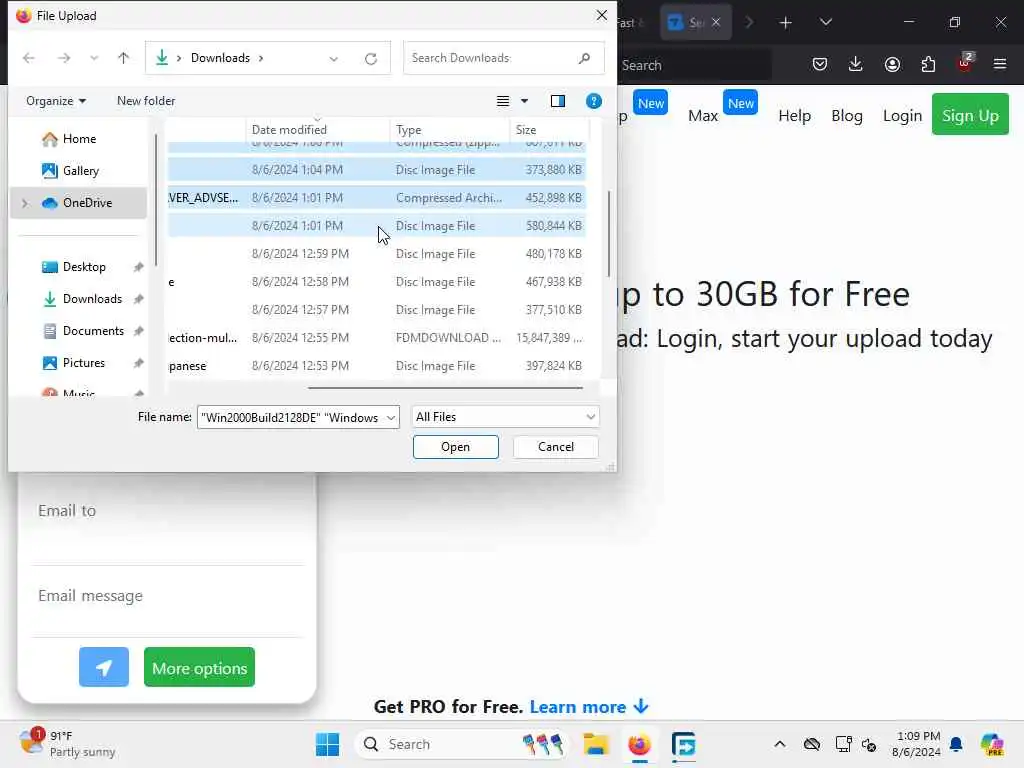Refresh the Downloads folder listing
Viewport: 1024px width, 768px height.
[371, 59]
